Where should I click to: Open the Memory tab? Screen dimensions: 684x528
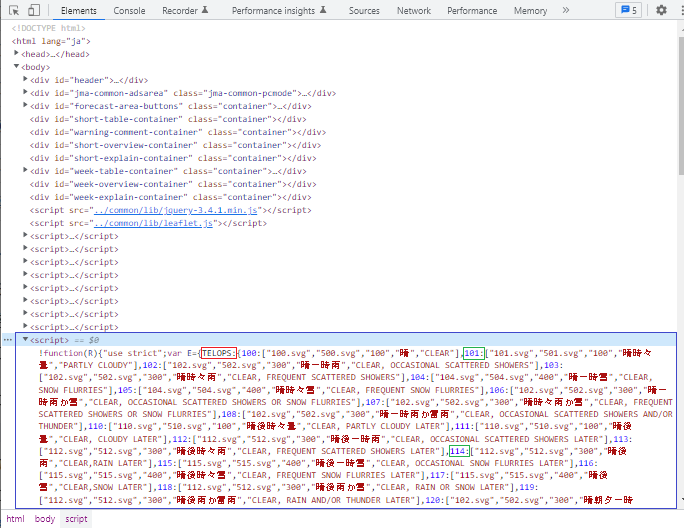coord(530,10)
